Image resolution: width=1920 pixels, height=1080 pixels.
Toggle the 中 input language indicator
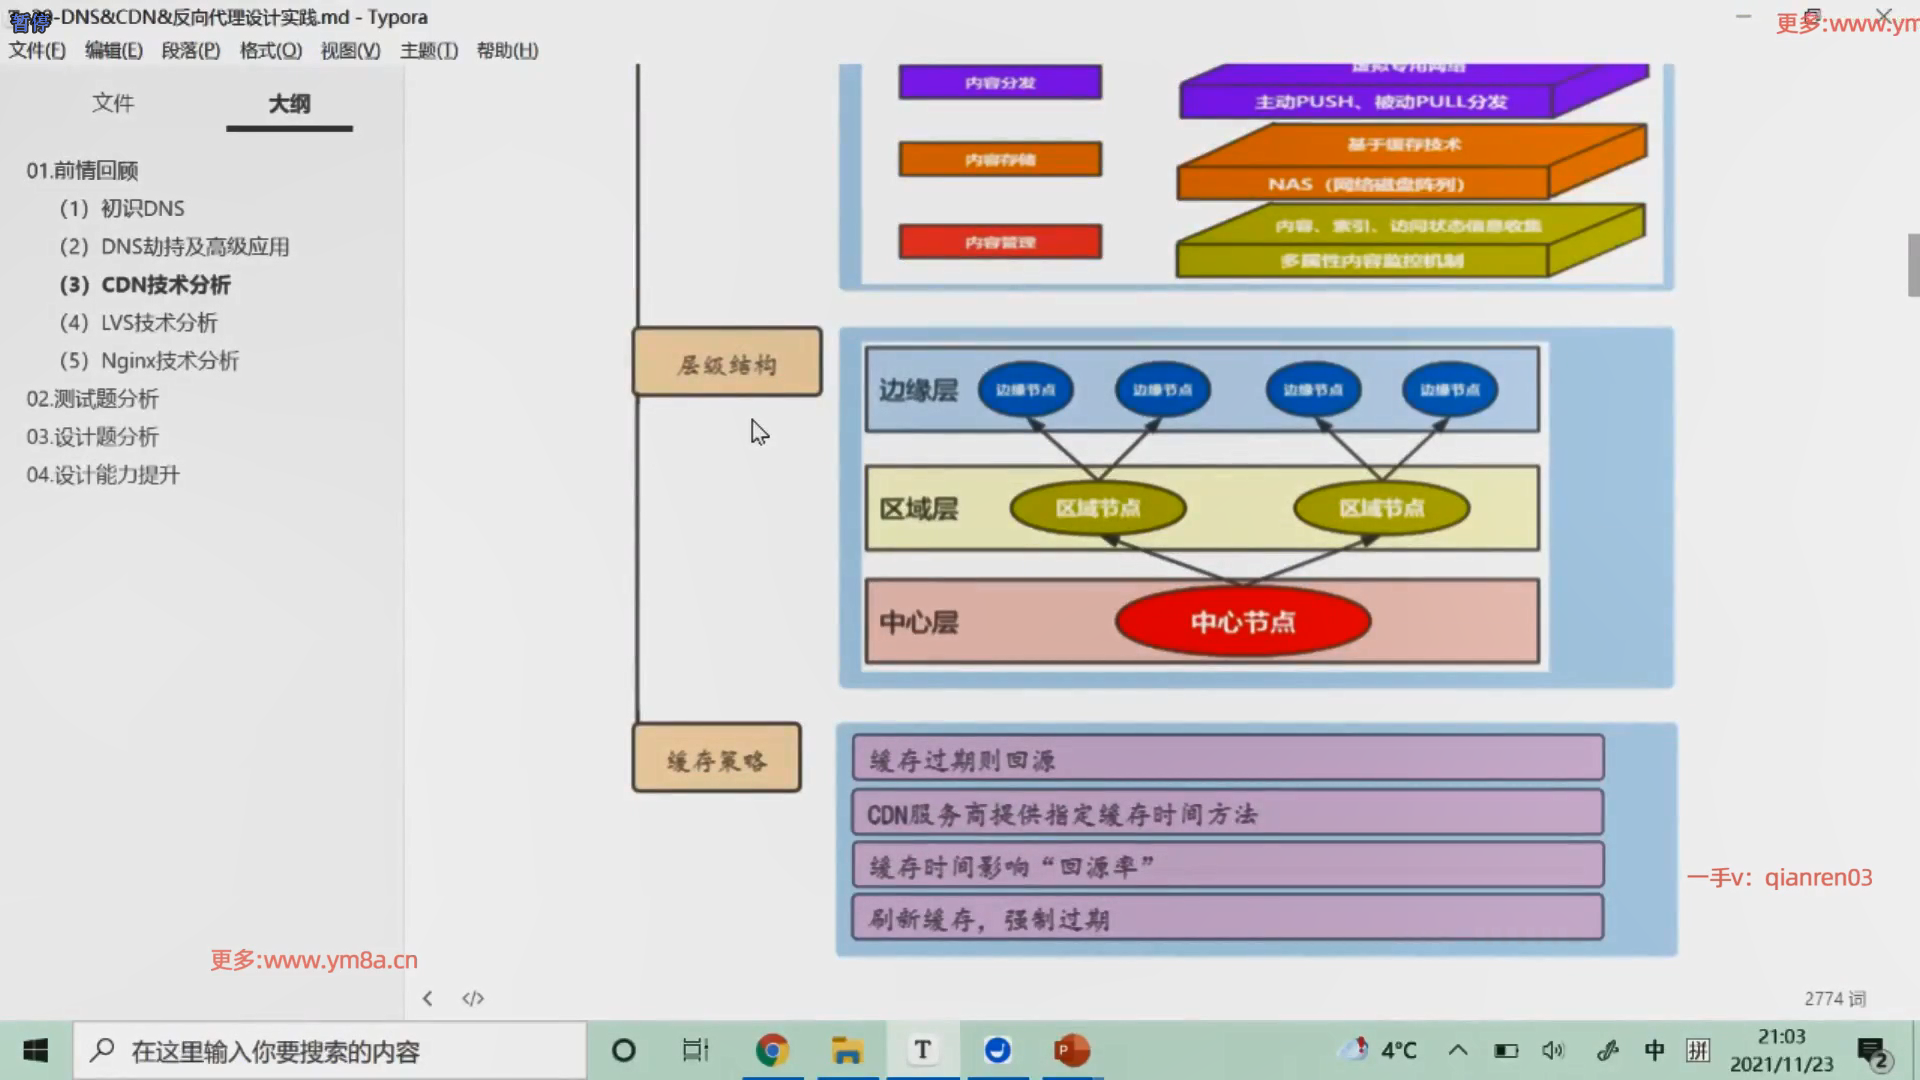point(1654,1050)
